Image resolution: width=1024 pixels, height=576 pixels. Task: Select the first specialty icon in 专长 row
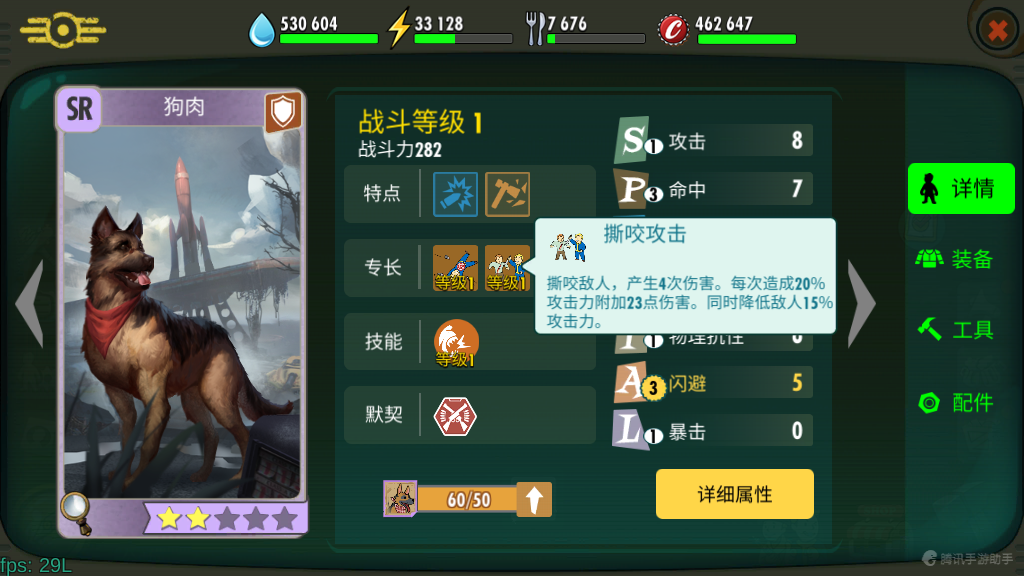click(x=455, y=268)
